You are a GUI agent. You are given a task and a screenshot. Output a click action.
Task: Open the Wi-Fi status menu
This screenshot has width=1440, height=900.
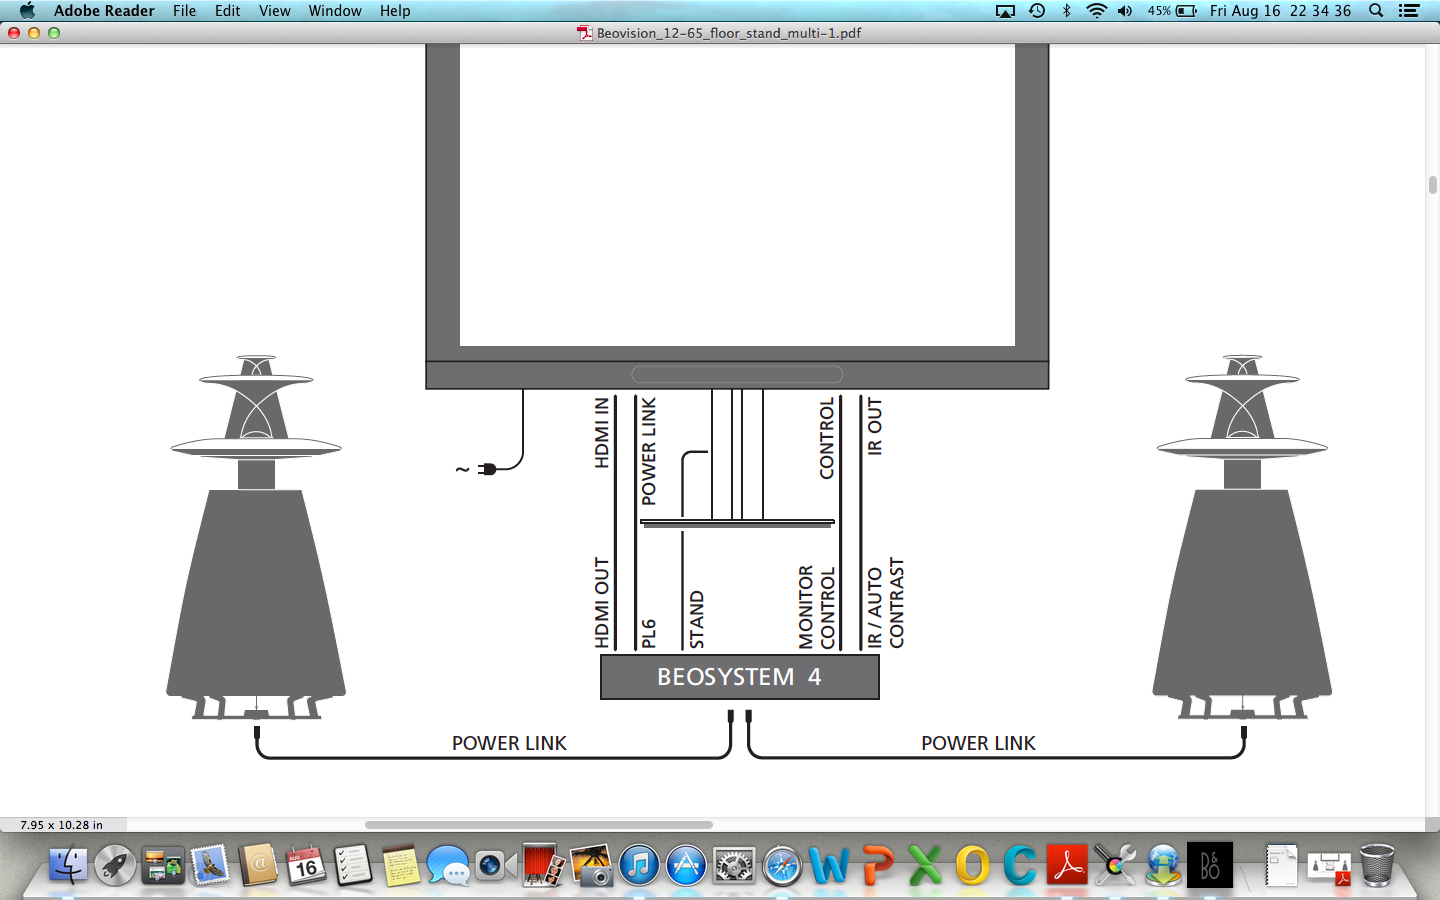pyautogui.click(x=1096, y=11)
